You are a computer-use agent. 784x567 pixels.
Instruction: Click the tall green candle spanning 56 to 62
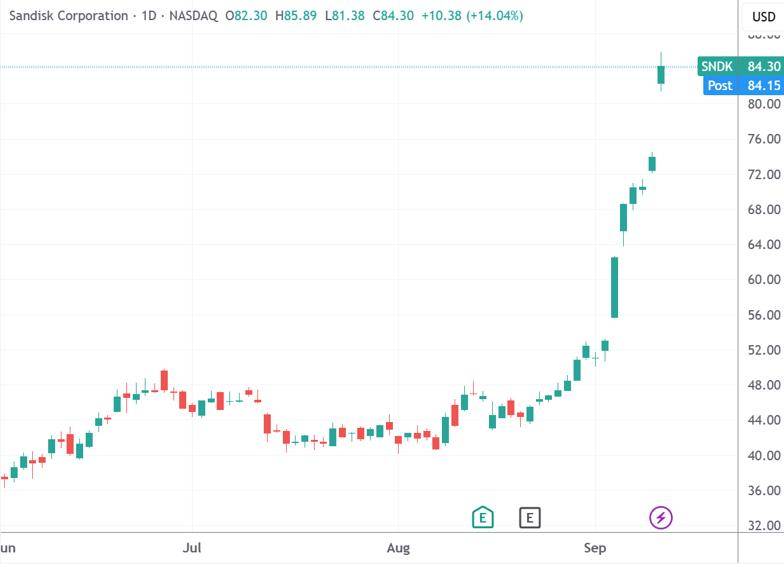[x=614, y=287]
